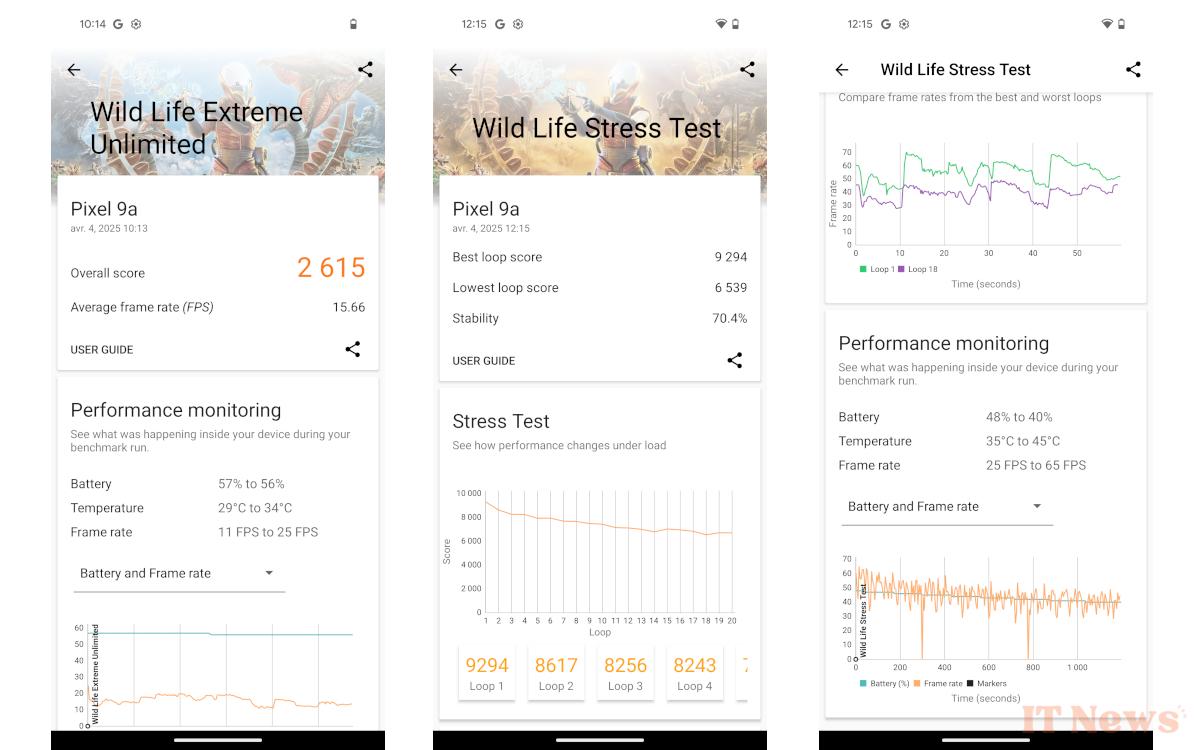The height and width of the screenshot is (750, 1200).
Task: Tap the date avr. 4, 2025 10:13
Action: coord(109,229)
